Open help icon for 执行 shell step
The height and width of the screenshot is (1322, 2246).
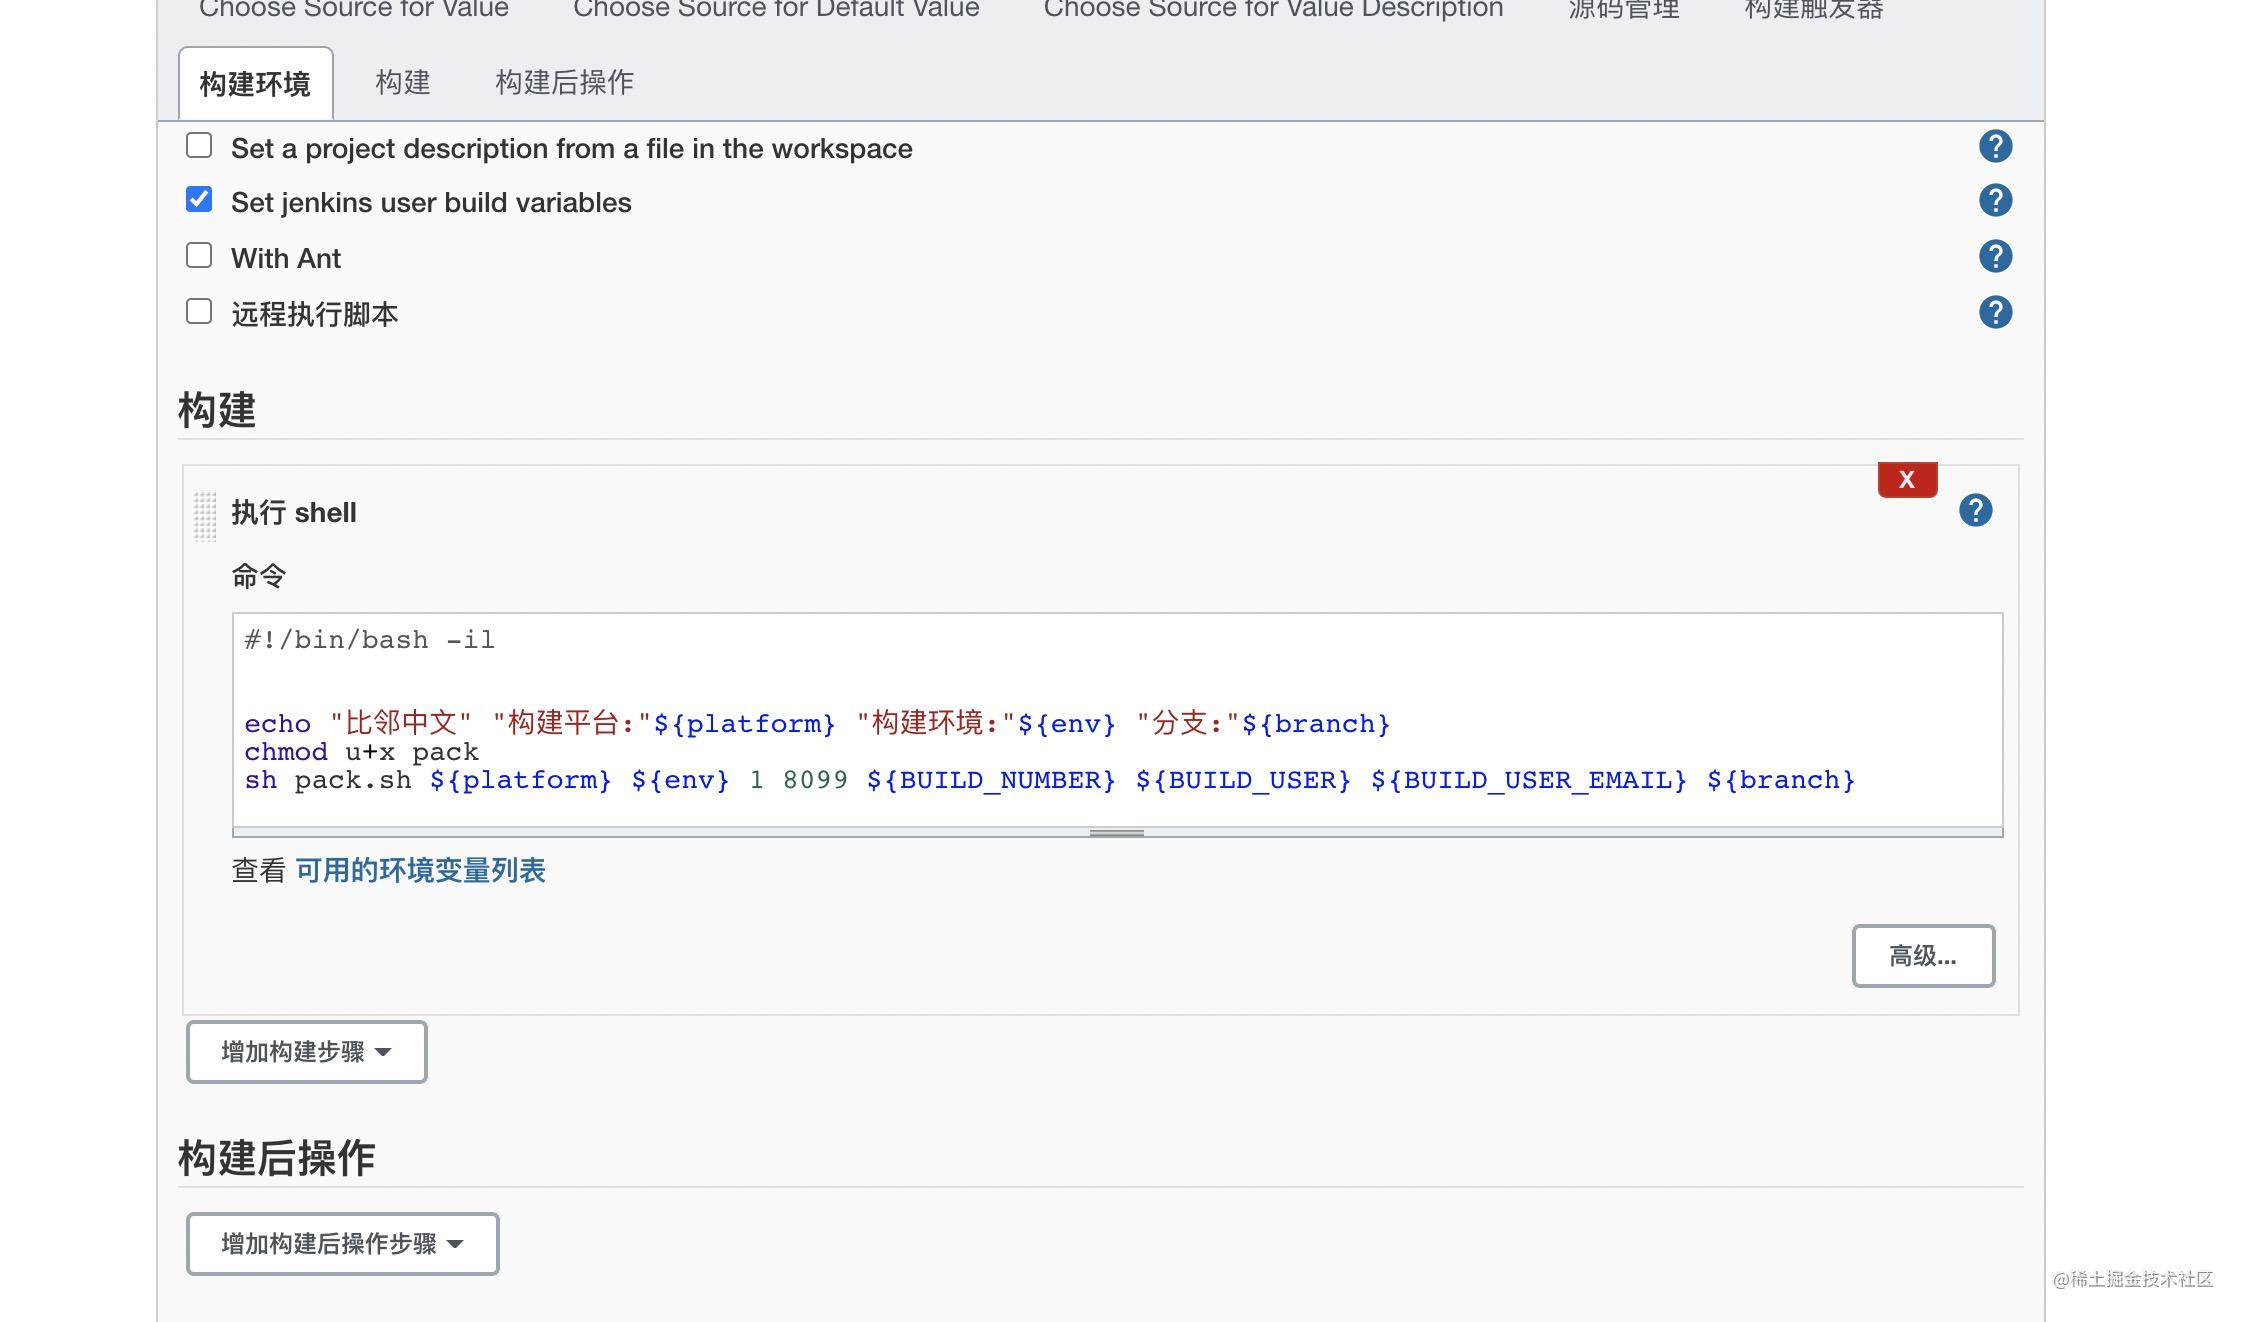pos(1975,511)
